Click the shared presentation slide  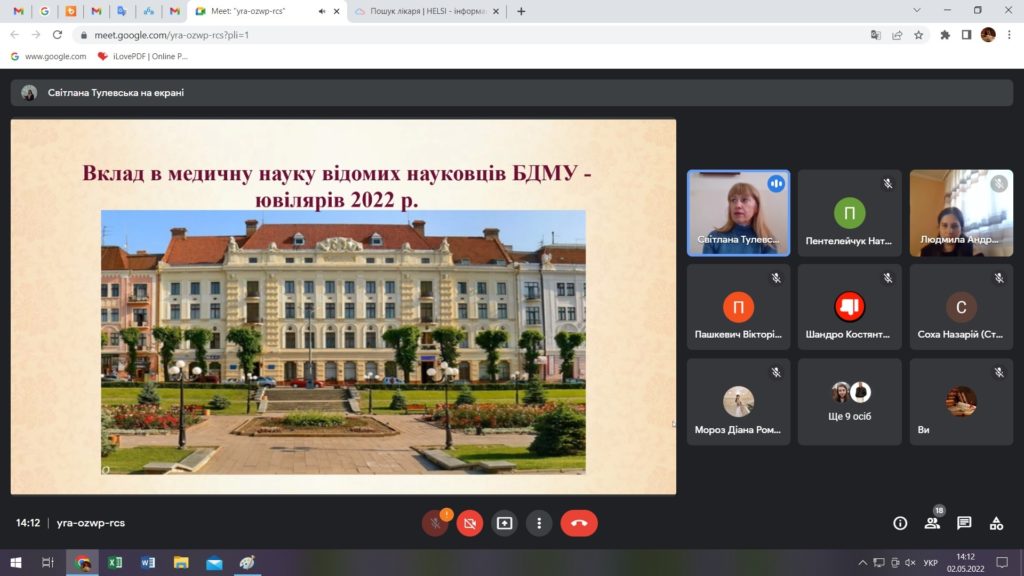tap(344, 306)
